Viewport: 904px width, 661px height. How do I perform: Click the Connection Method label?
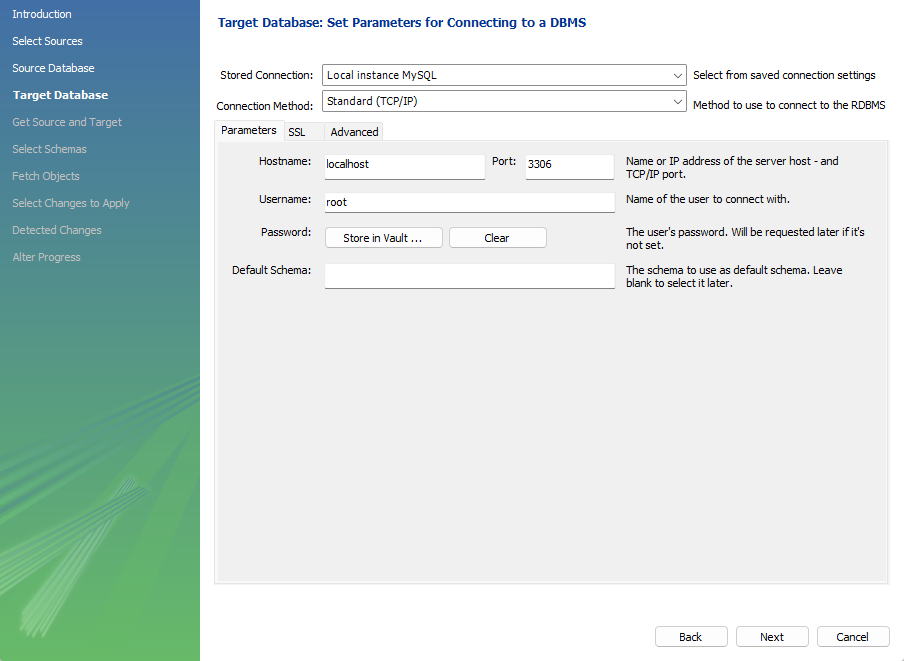(265, 106)
